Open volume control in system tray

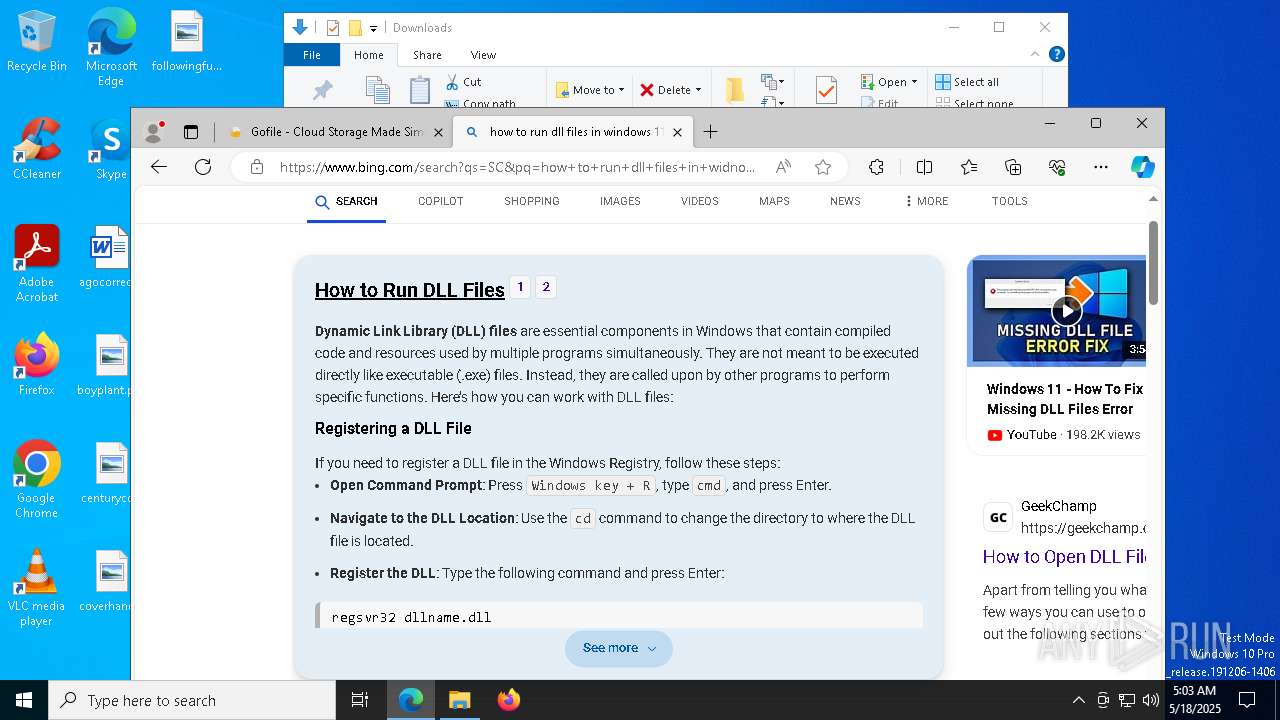pos(1150,700)
